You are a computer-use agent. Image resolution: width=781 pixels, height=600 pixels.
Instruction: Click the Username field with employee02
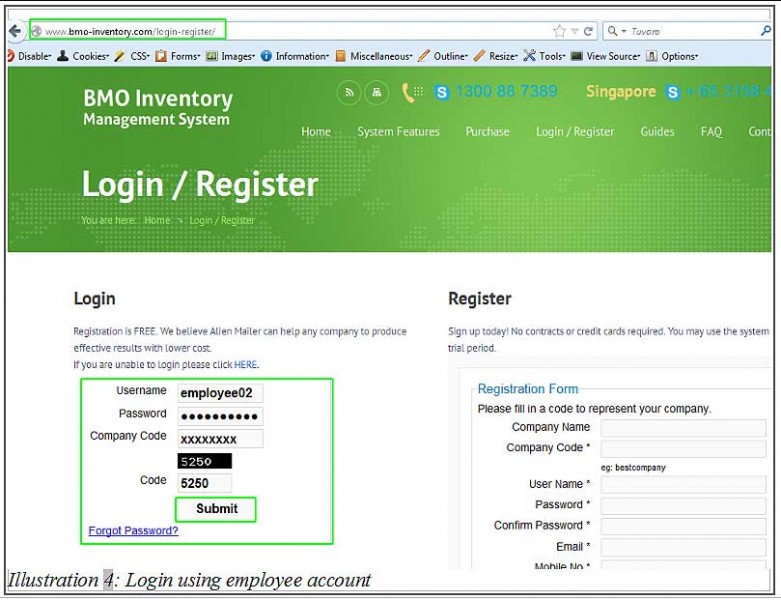(x=220, y=393)
